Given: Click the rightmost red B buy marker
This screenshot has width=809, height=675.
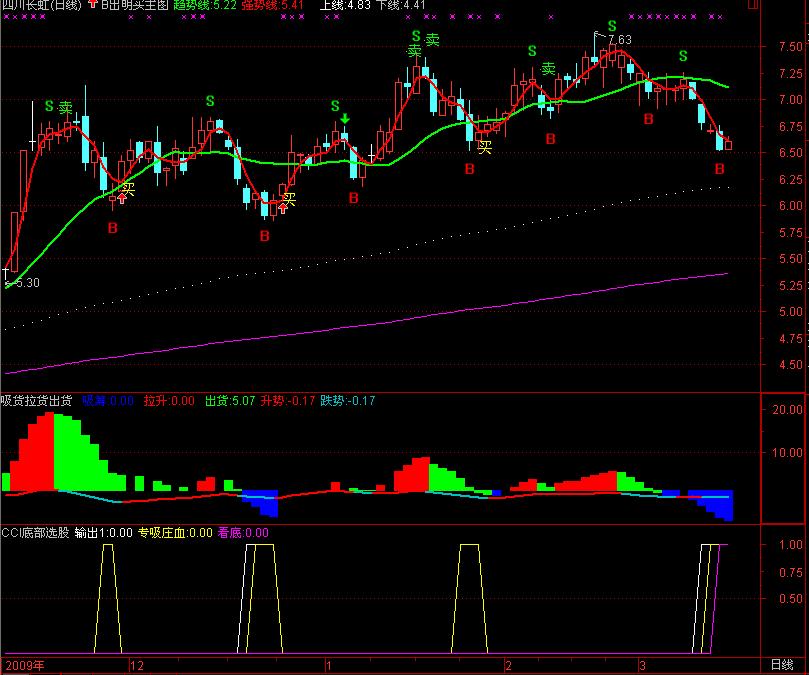Looking at the screenshot, I should coord(718,169).
